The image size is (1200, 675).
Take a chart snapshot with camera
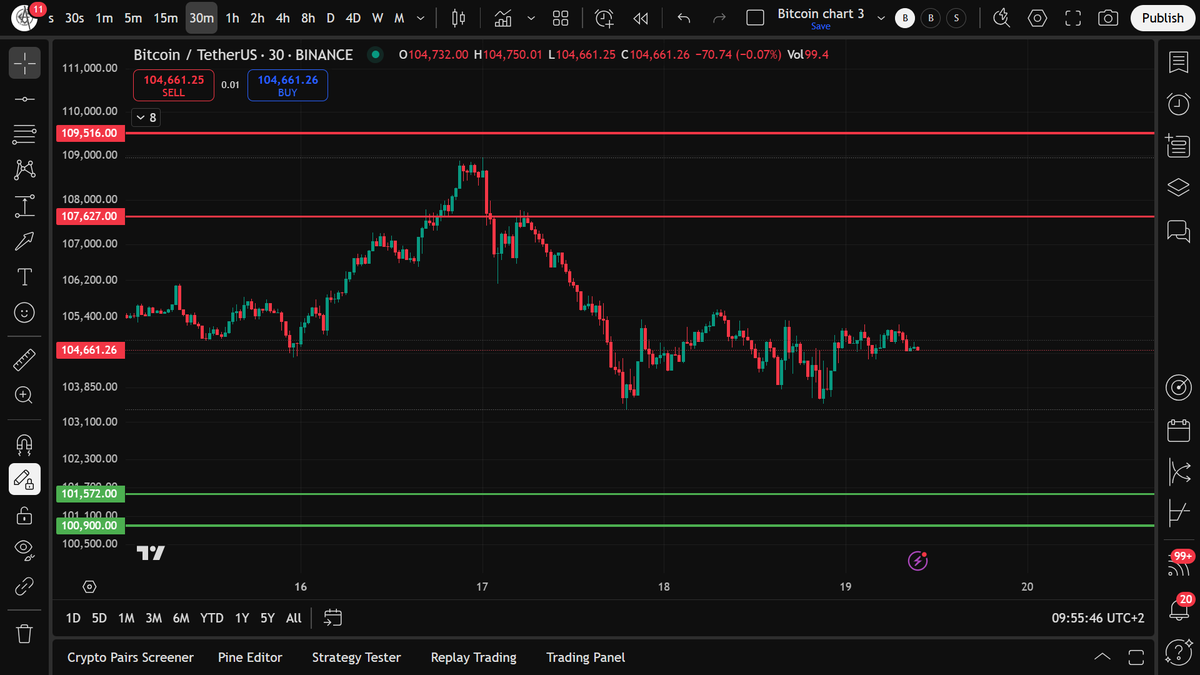[x=1108, y=18]
